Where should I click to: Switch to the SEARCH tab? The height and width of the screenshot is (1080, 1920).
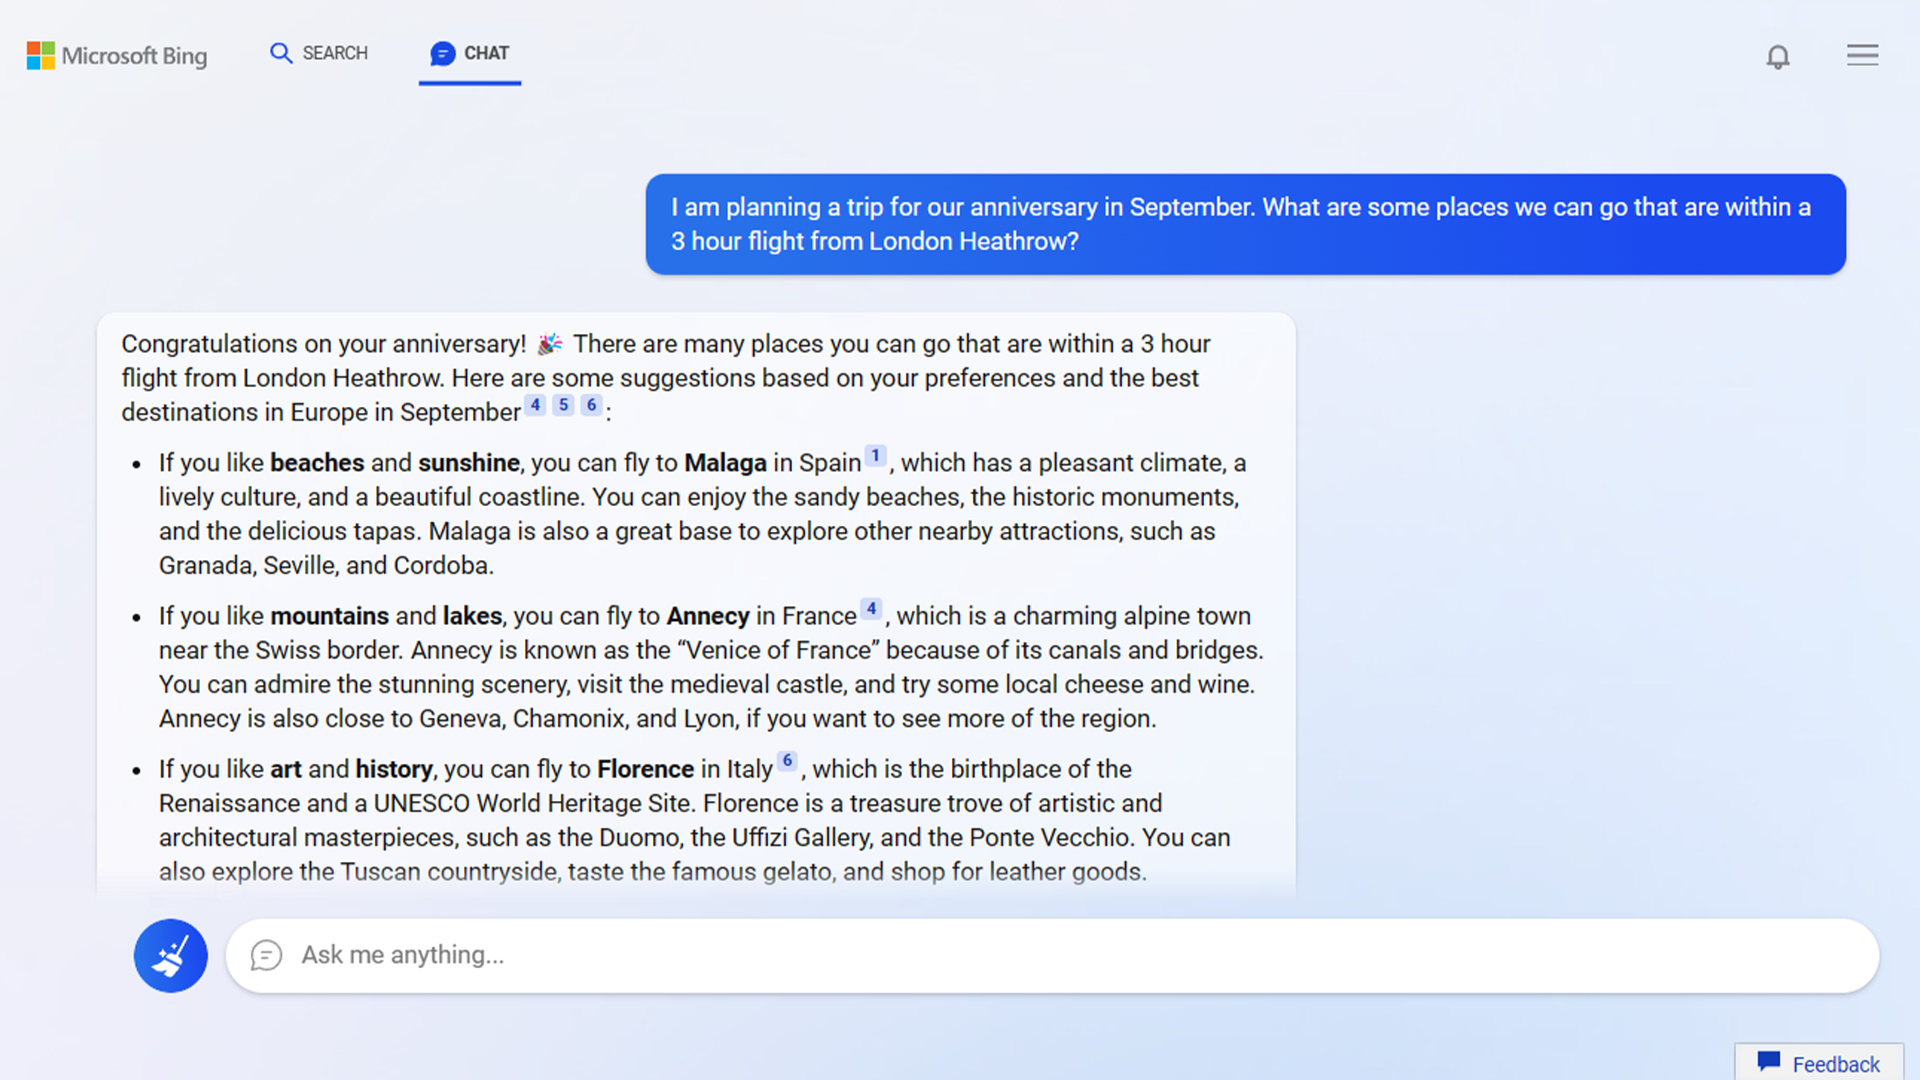pos(318,53)
